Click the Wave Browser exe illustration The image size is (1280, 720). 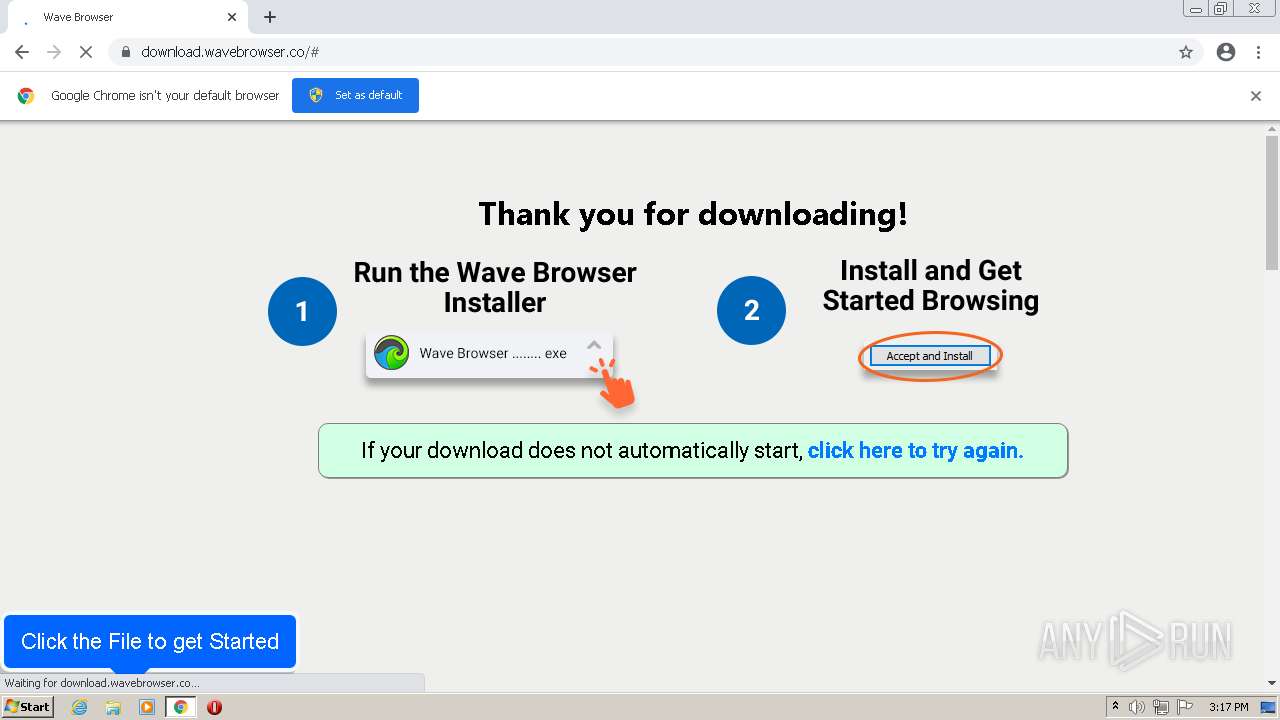coord(490,354)
